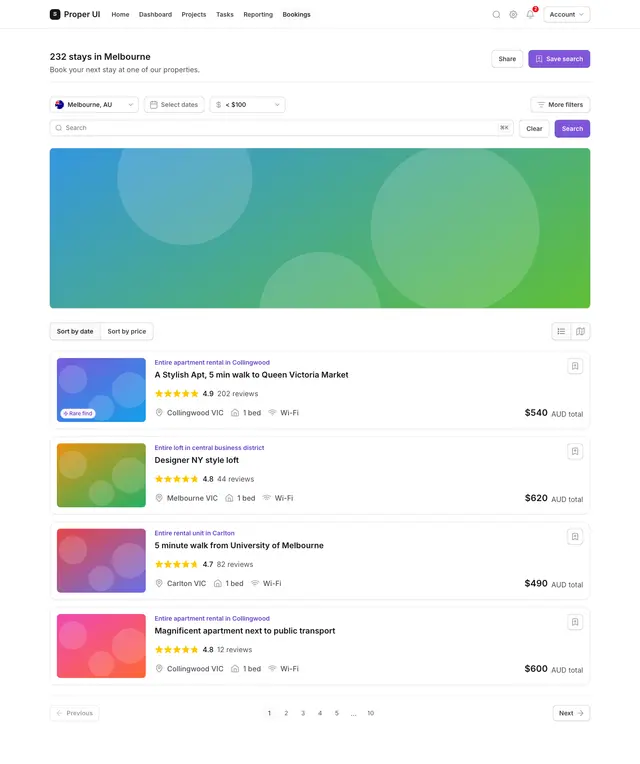Bookmark the University of Melbourne listing
Image resolution: width=640 pixels, height=764 pixels.
tap(575, 536)
